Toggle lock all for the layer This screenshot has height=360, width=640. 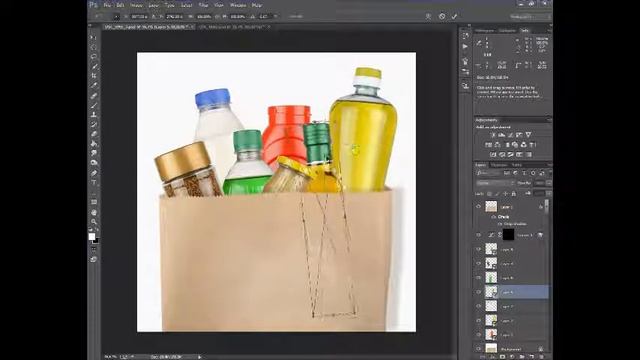[x=514, y=193]
